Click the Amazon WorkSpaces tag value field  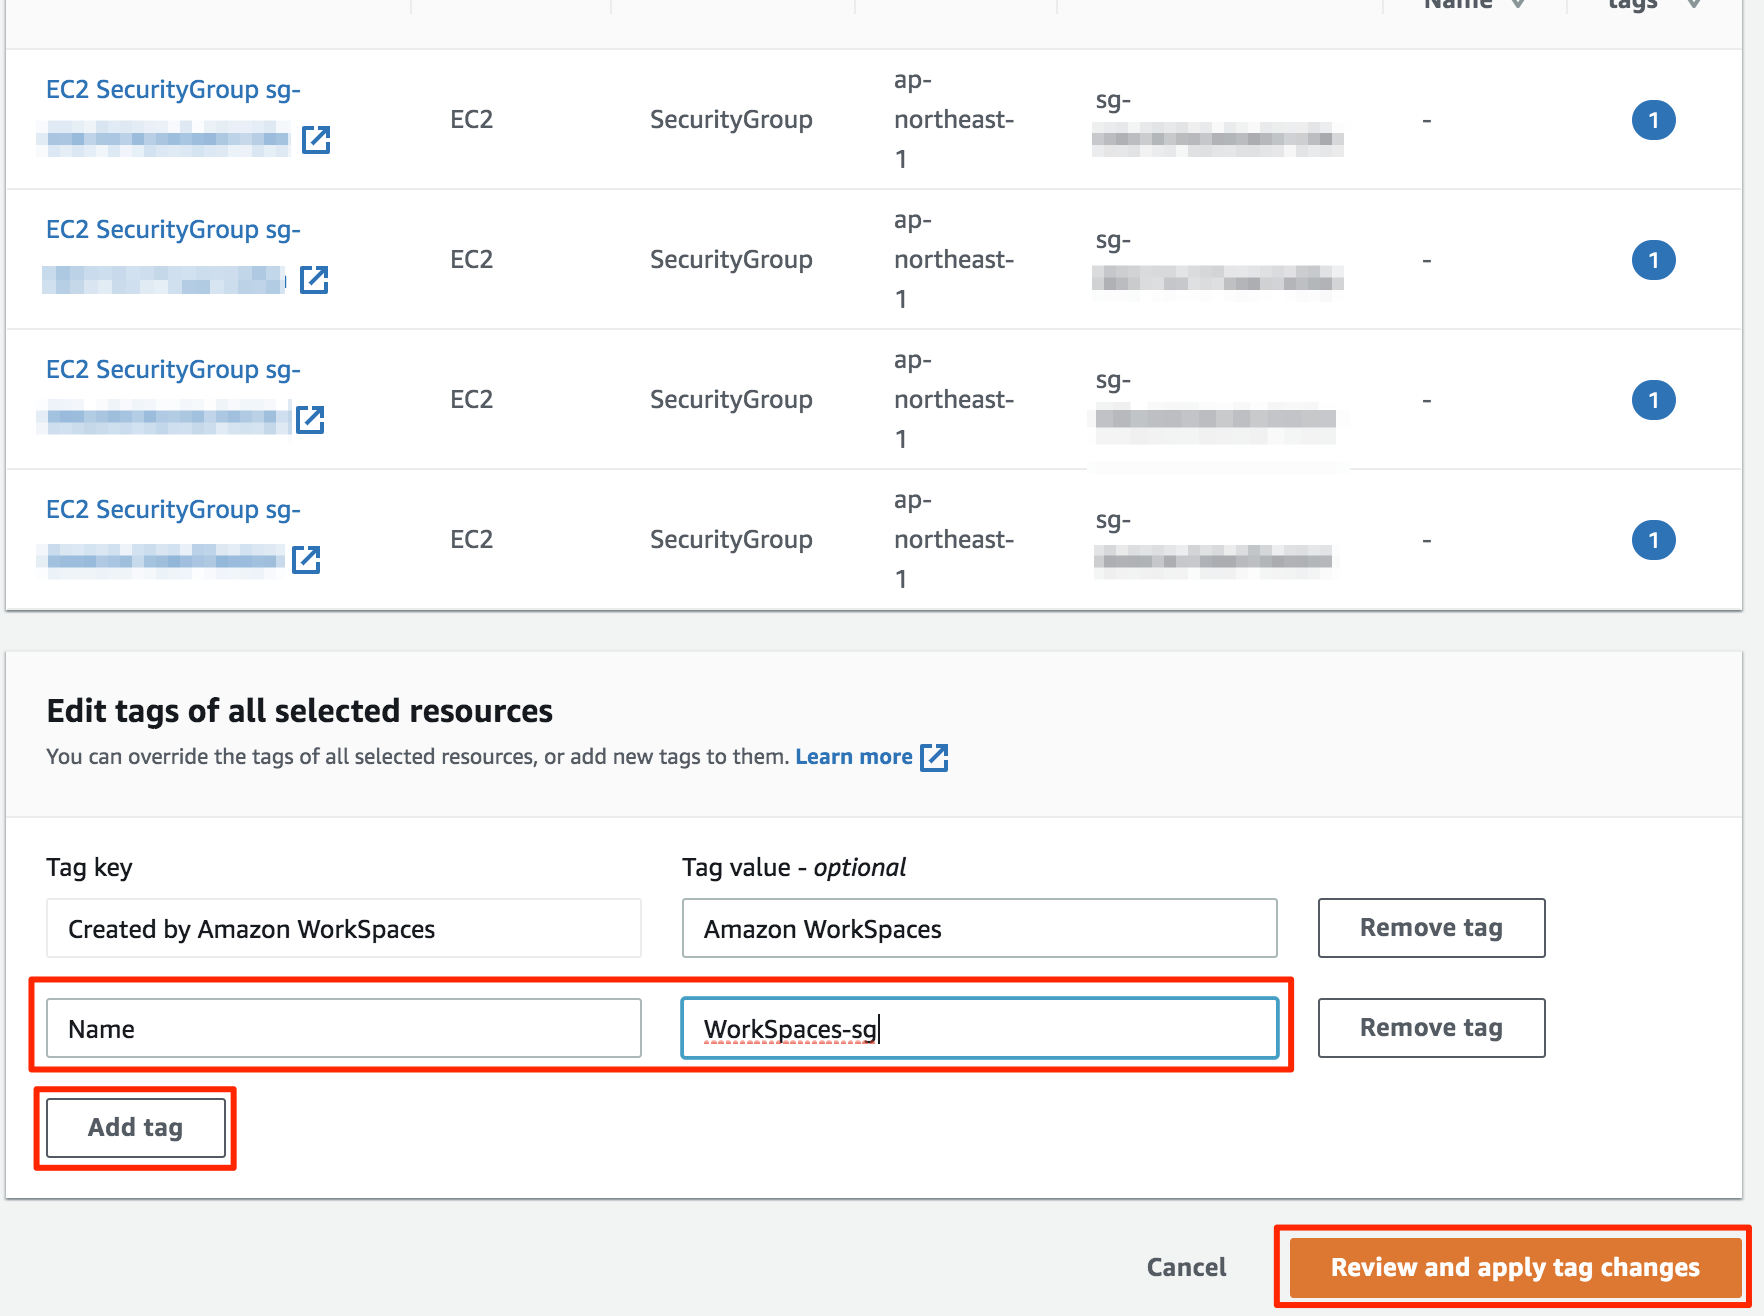(978, 928)
